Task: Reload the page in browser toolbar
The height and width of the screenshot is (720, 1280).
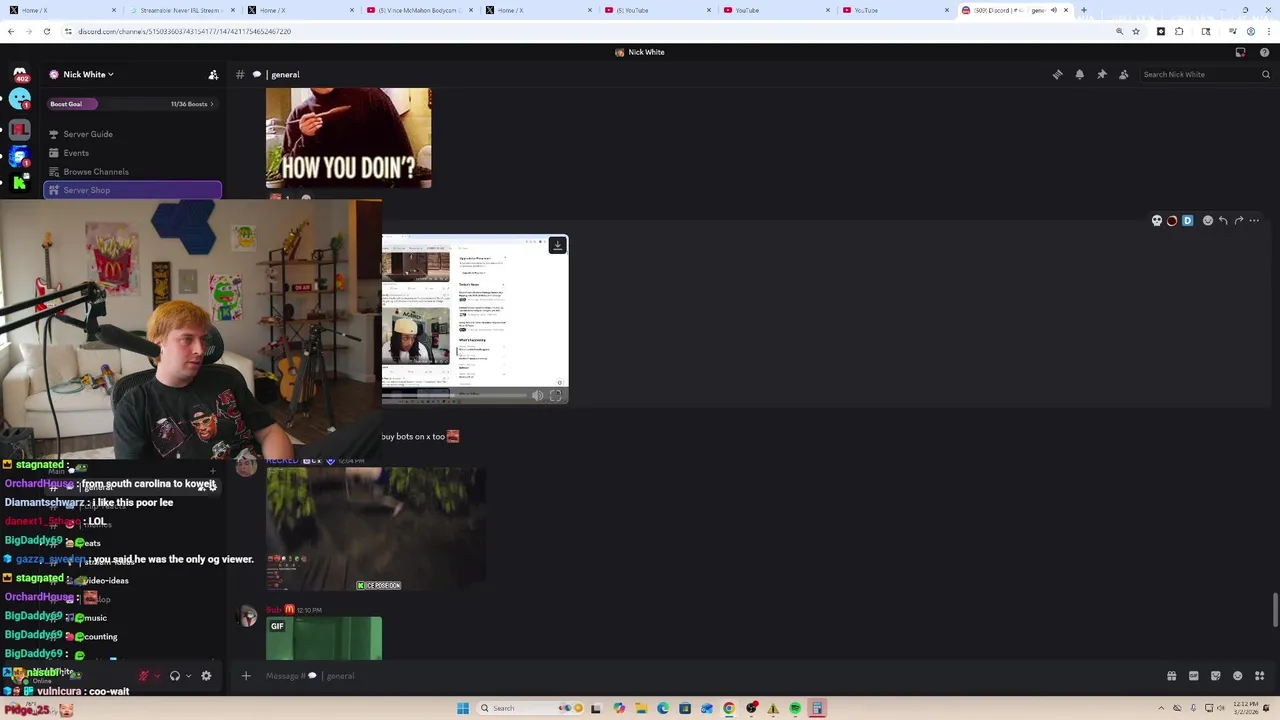Action: [46, 31]
